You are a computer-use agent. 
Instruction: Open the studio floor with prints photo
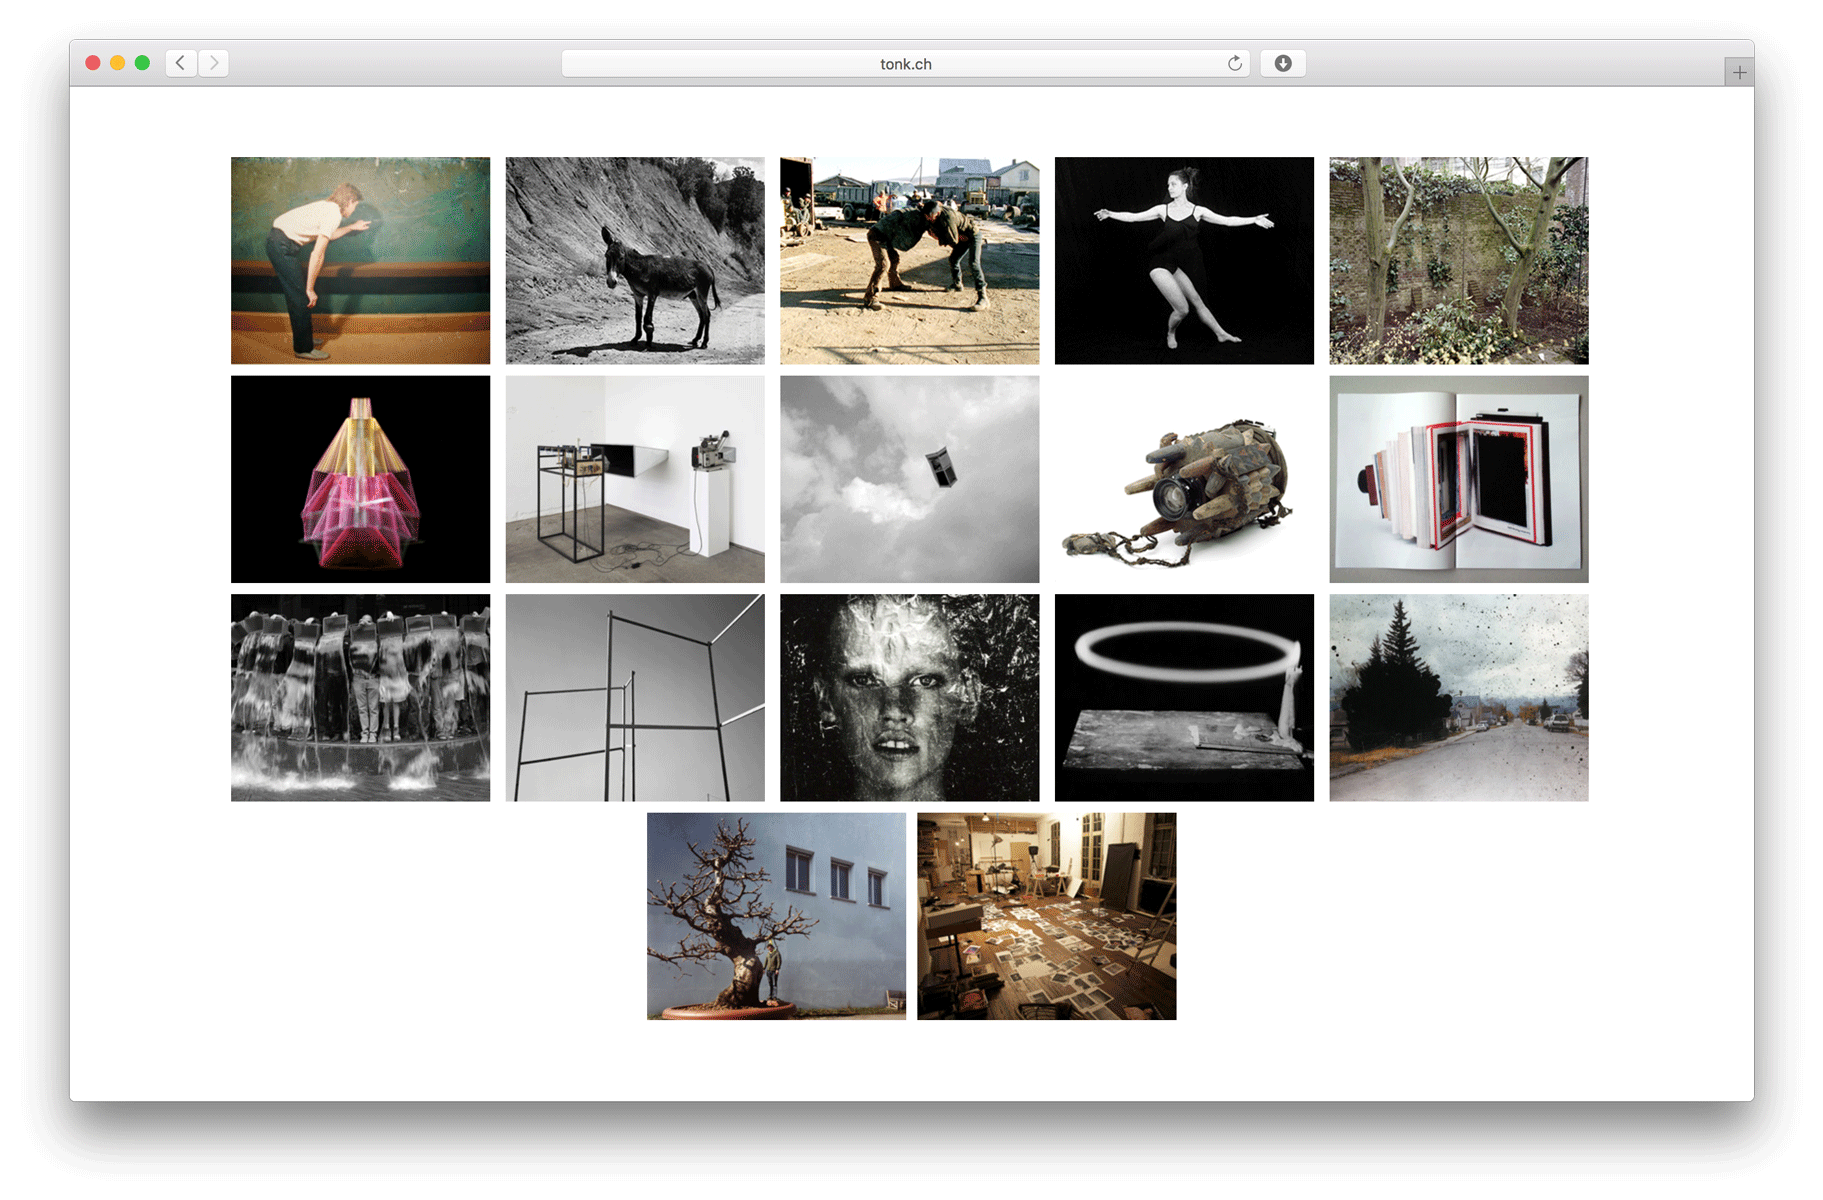1046,916
